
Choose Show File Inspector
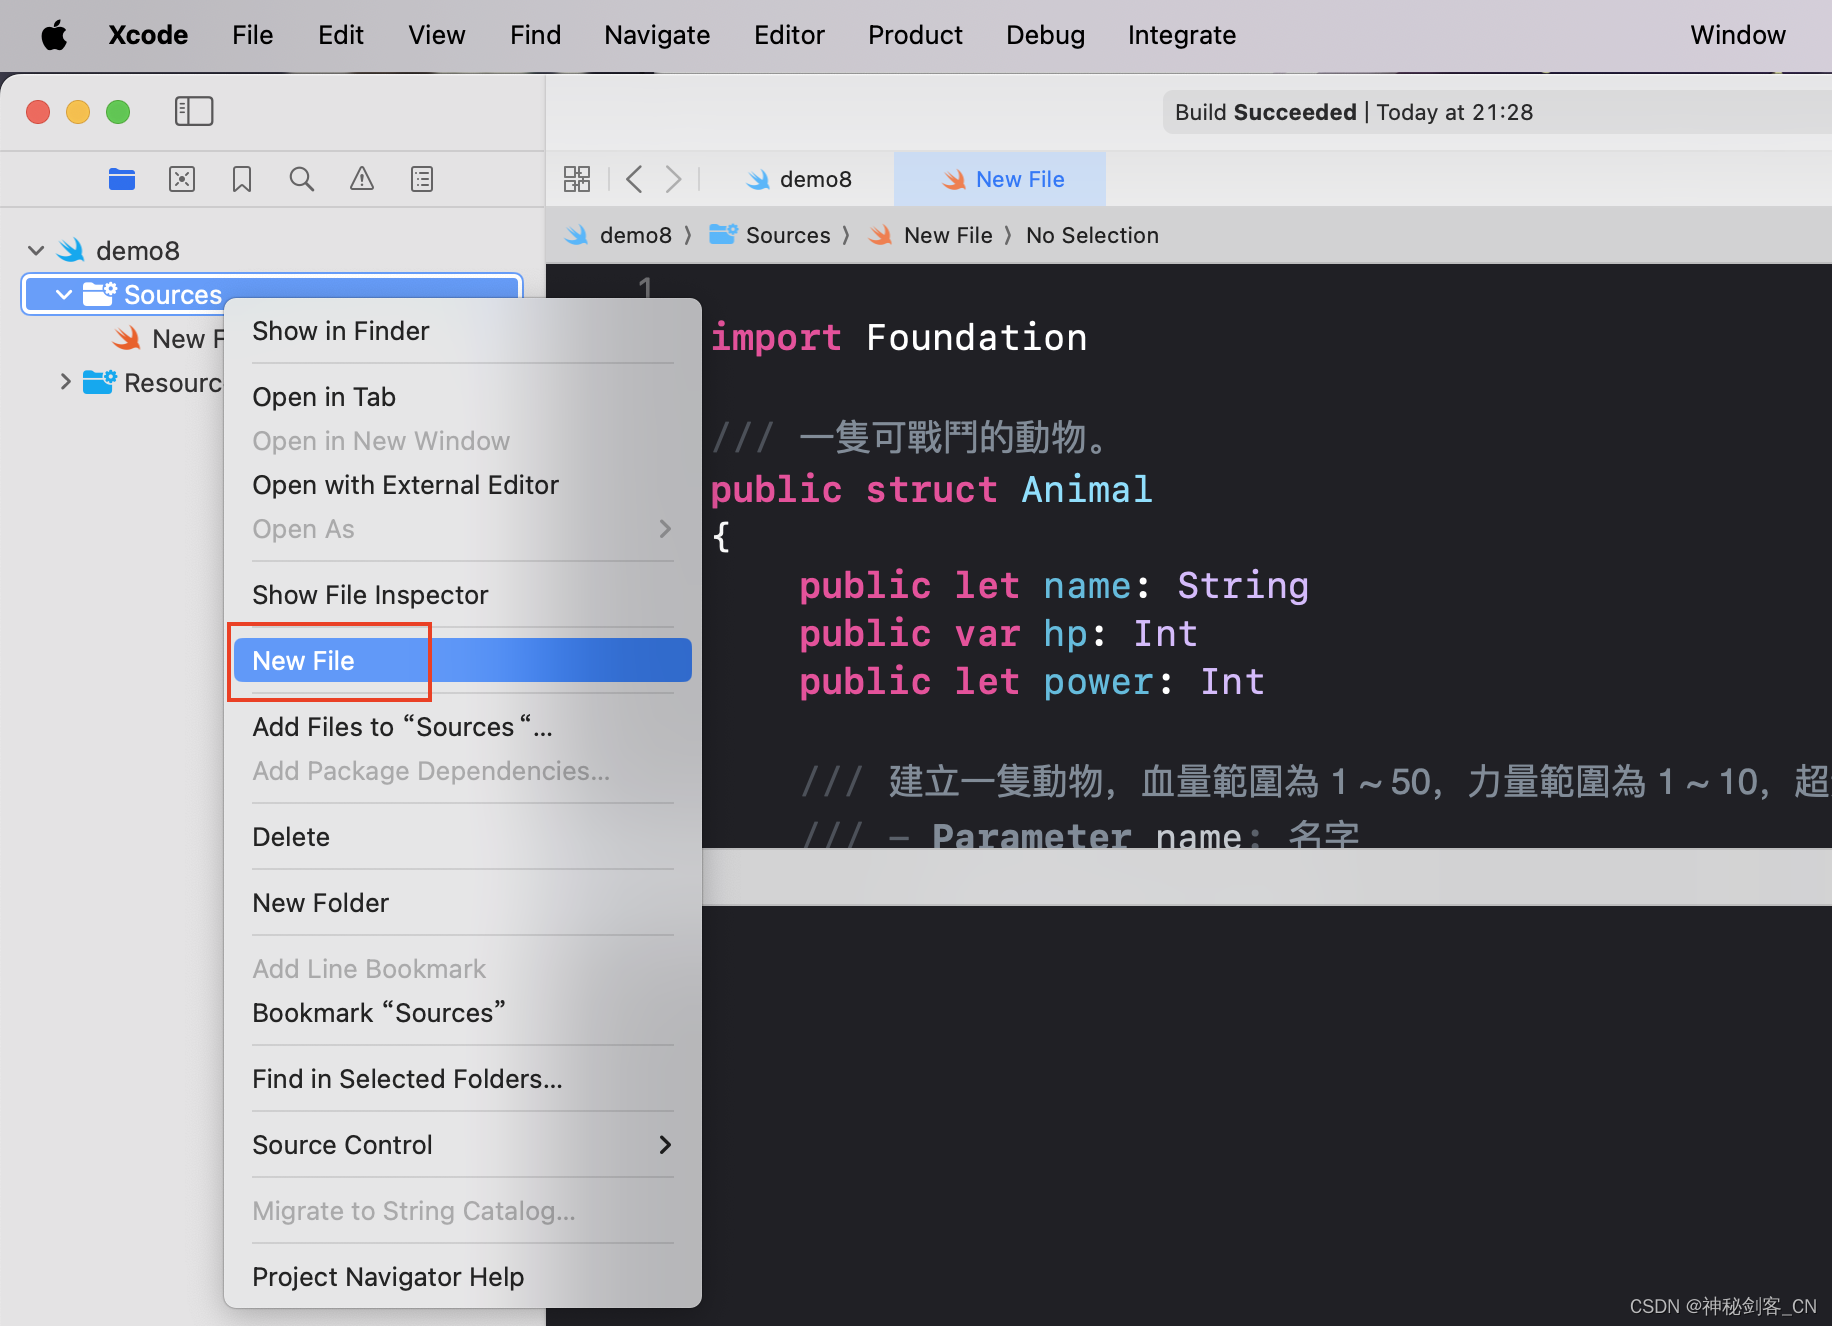click(x=462, y=595)
